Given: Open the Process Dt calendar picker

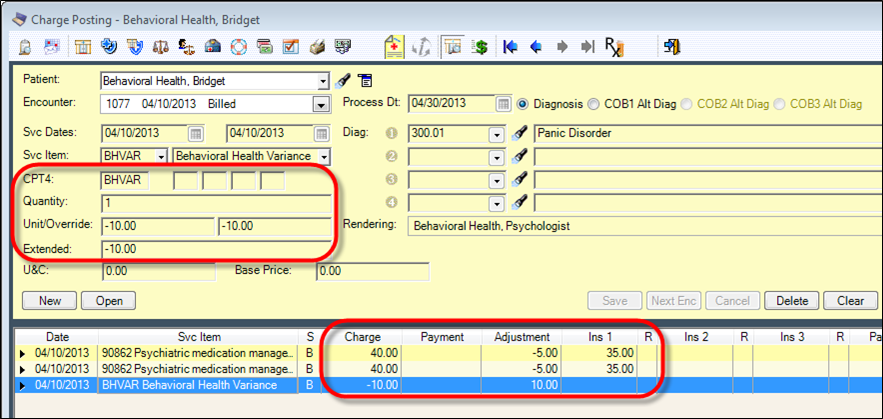Looking at the screenshot, I should 503,104.
